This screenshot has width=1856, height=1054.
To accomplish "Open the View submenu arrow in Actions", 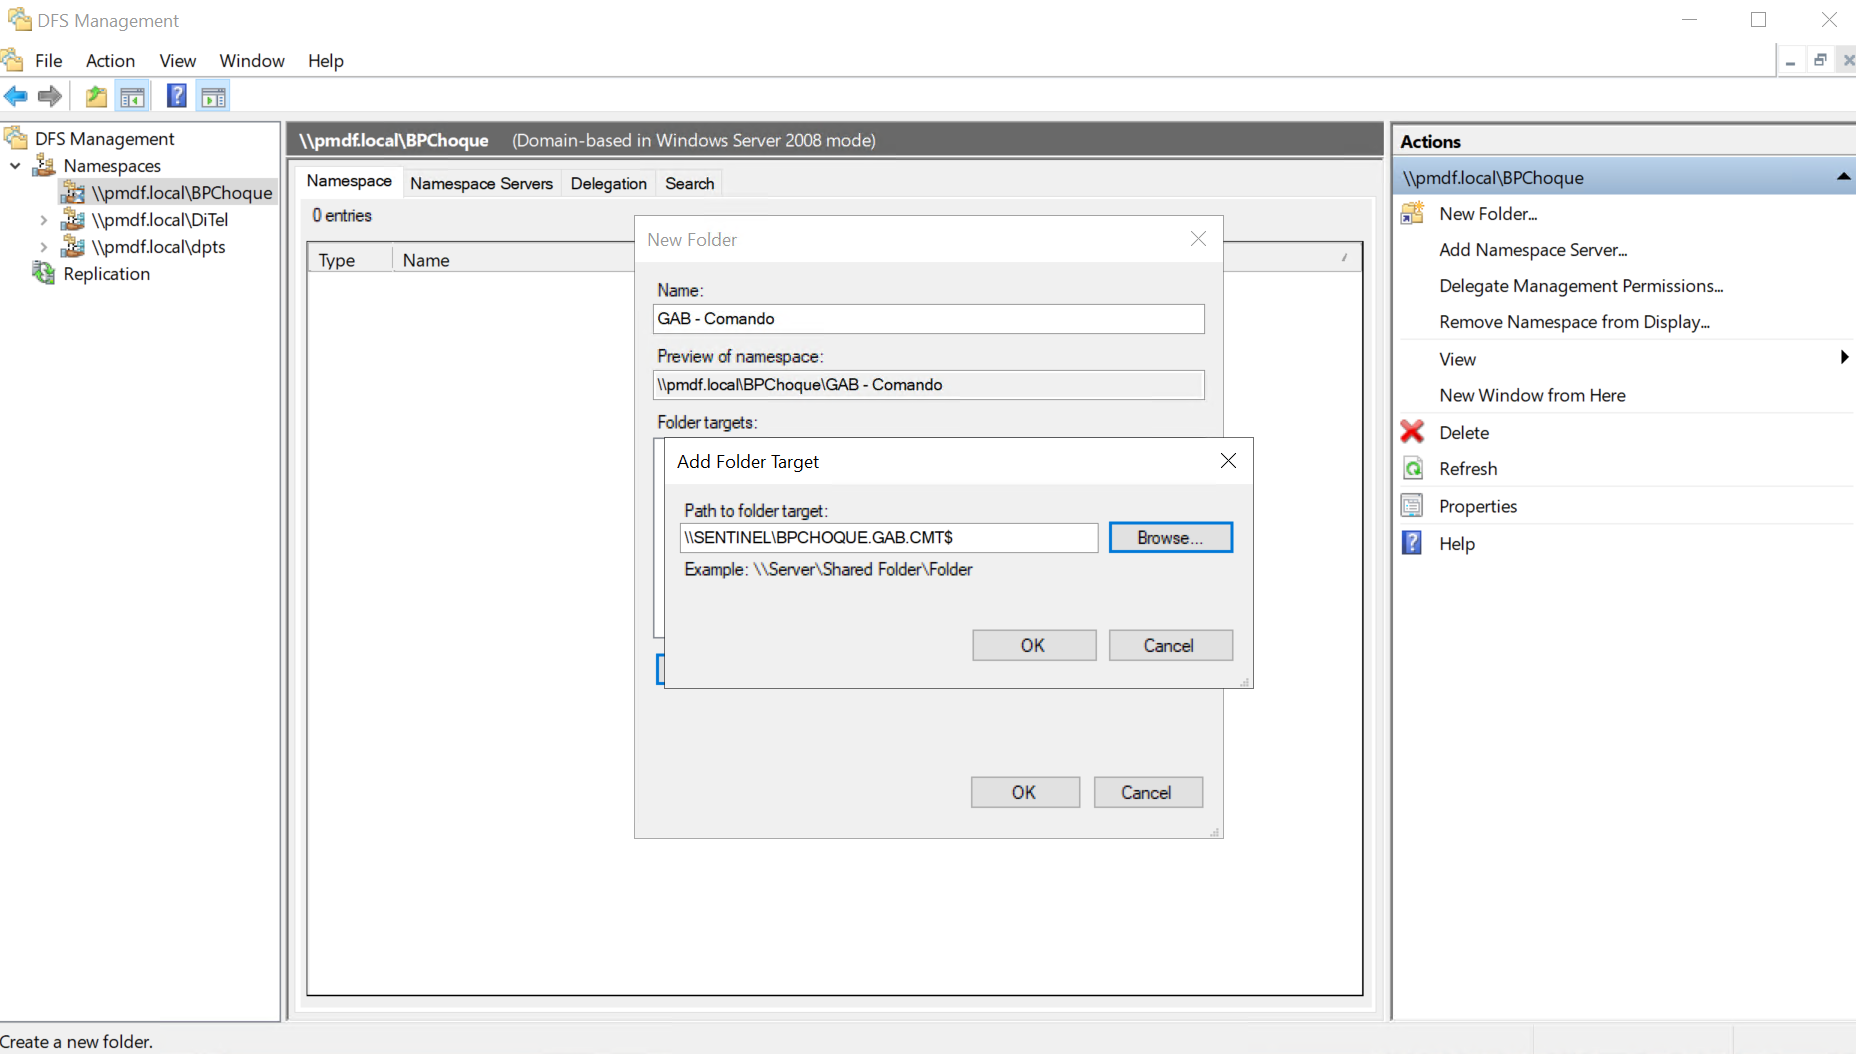I will (x=1843, y=358).
